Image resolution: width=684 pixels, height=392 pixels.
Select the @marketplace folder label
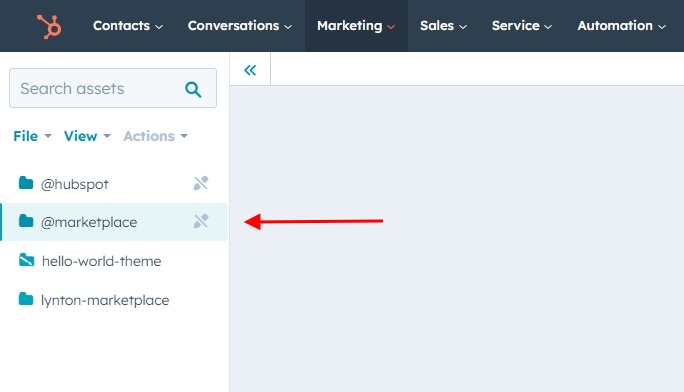pyautogui.click(x=89, y=222)
